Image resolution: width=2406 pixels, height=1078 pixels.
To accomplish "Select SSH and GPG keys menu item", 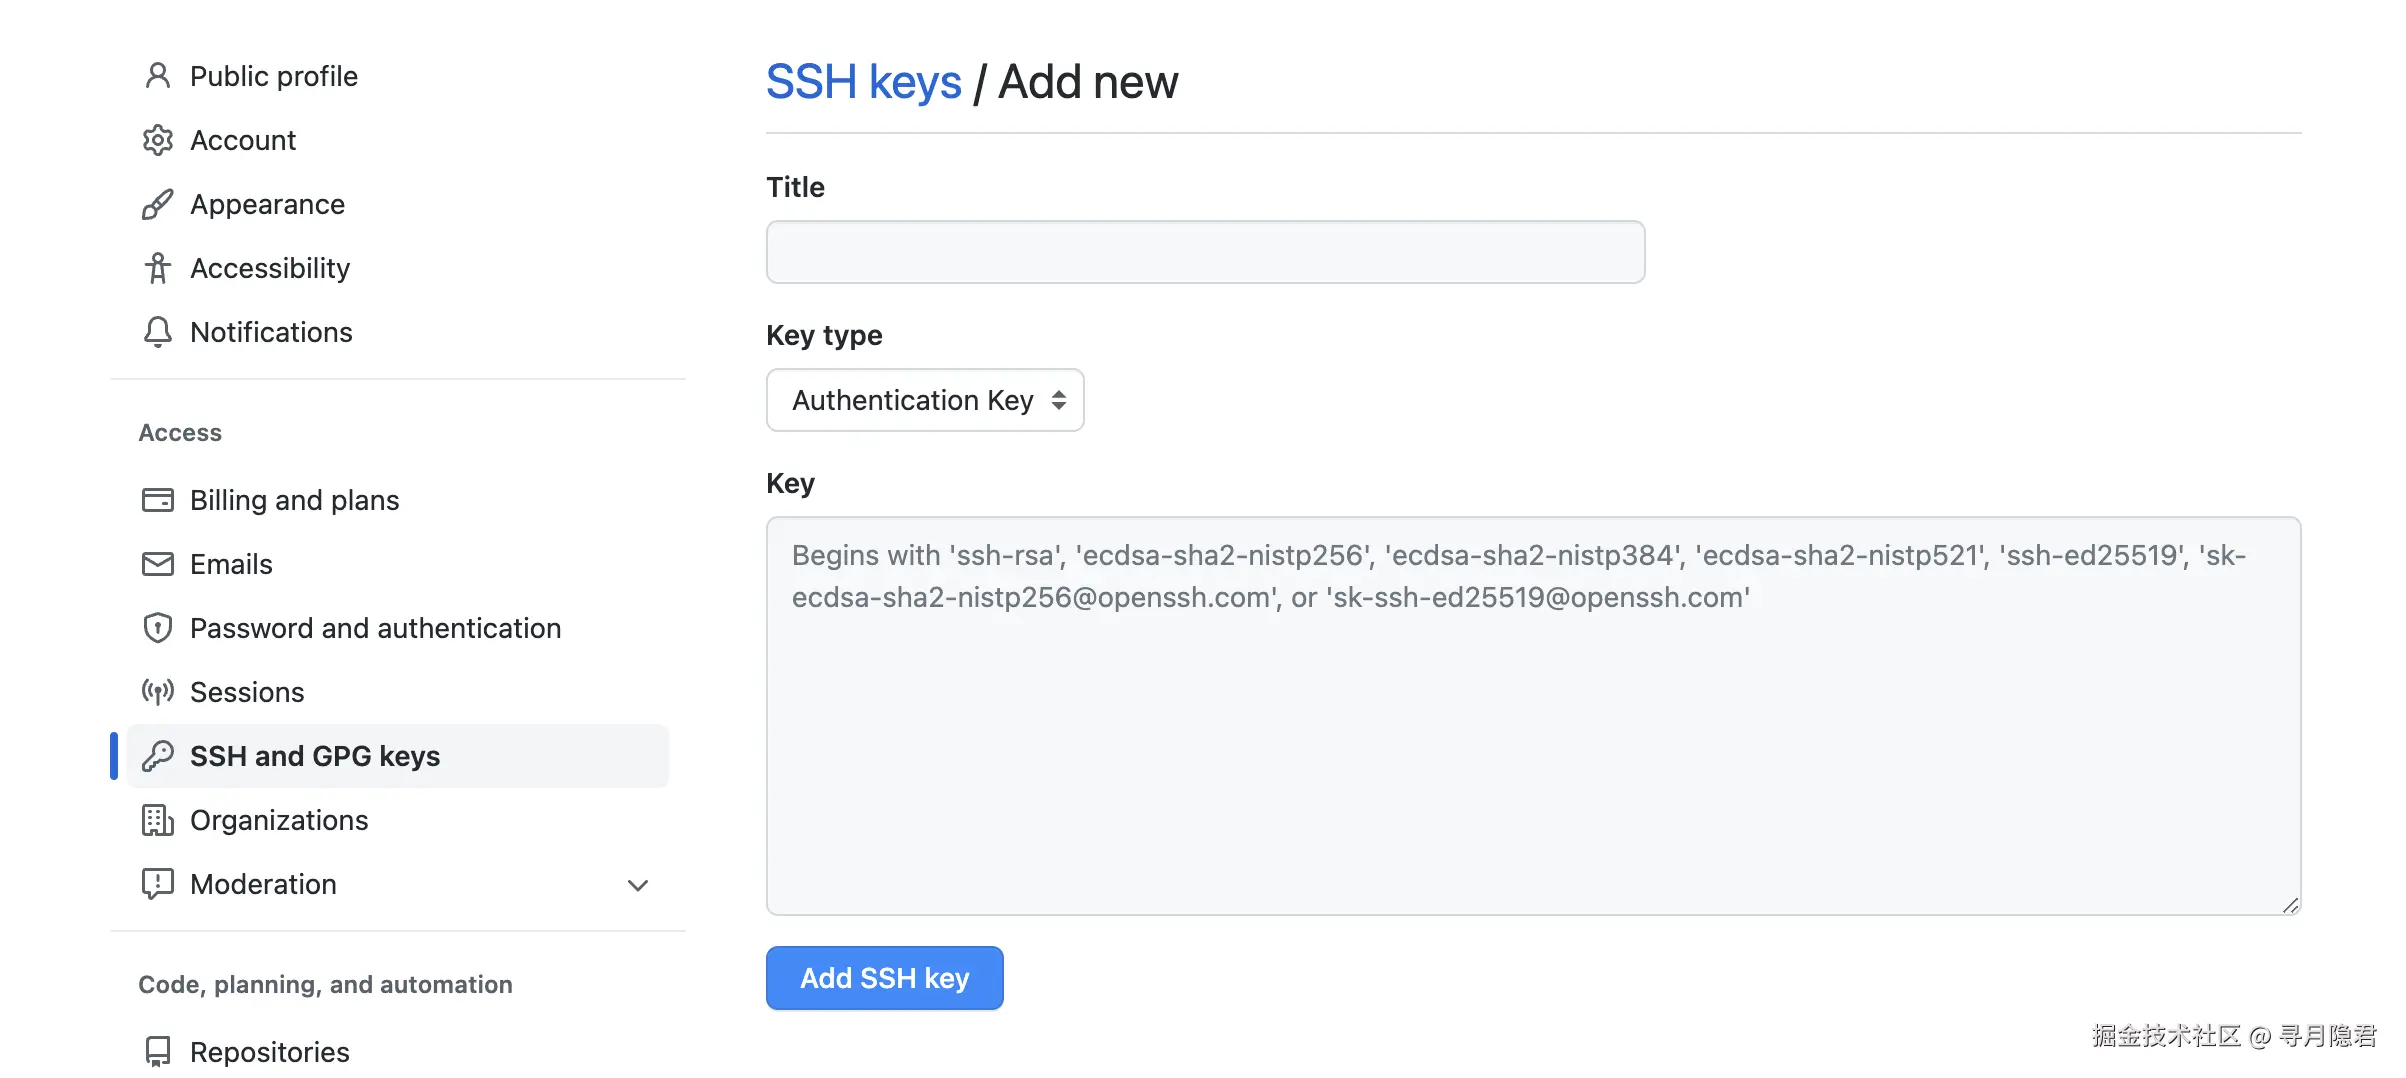I will pos(314,756).
